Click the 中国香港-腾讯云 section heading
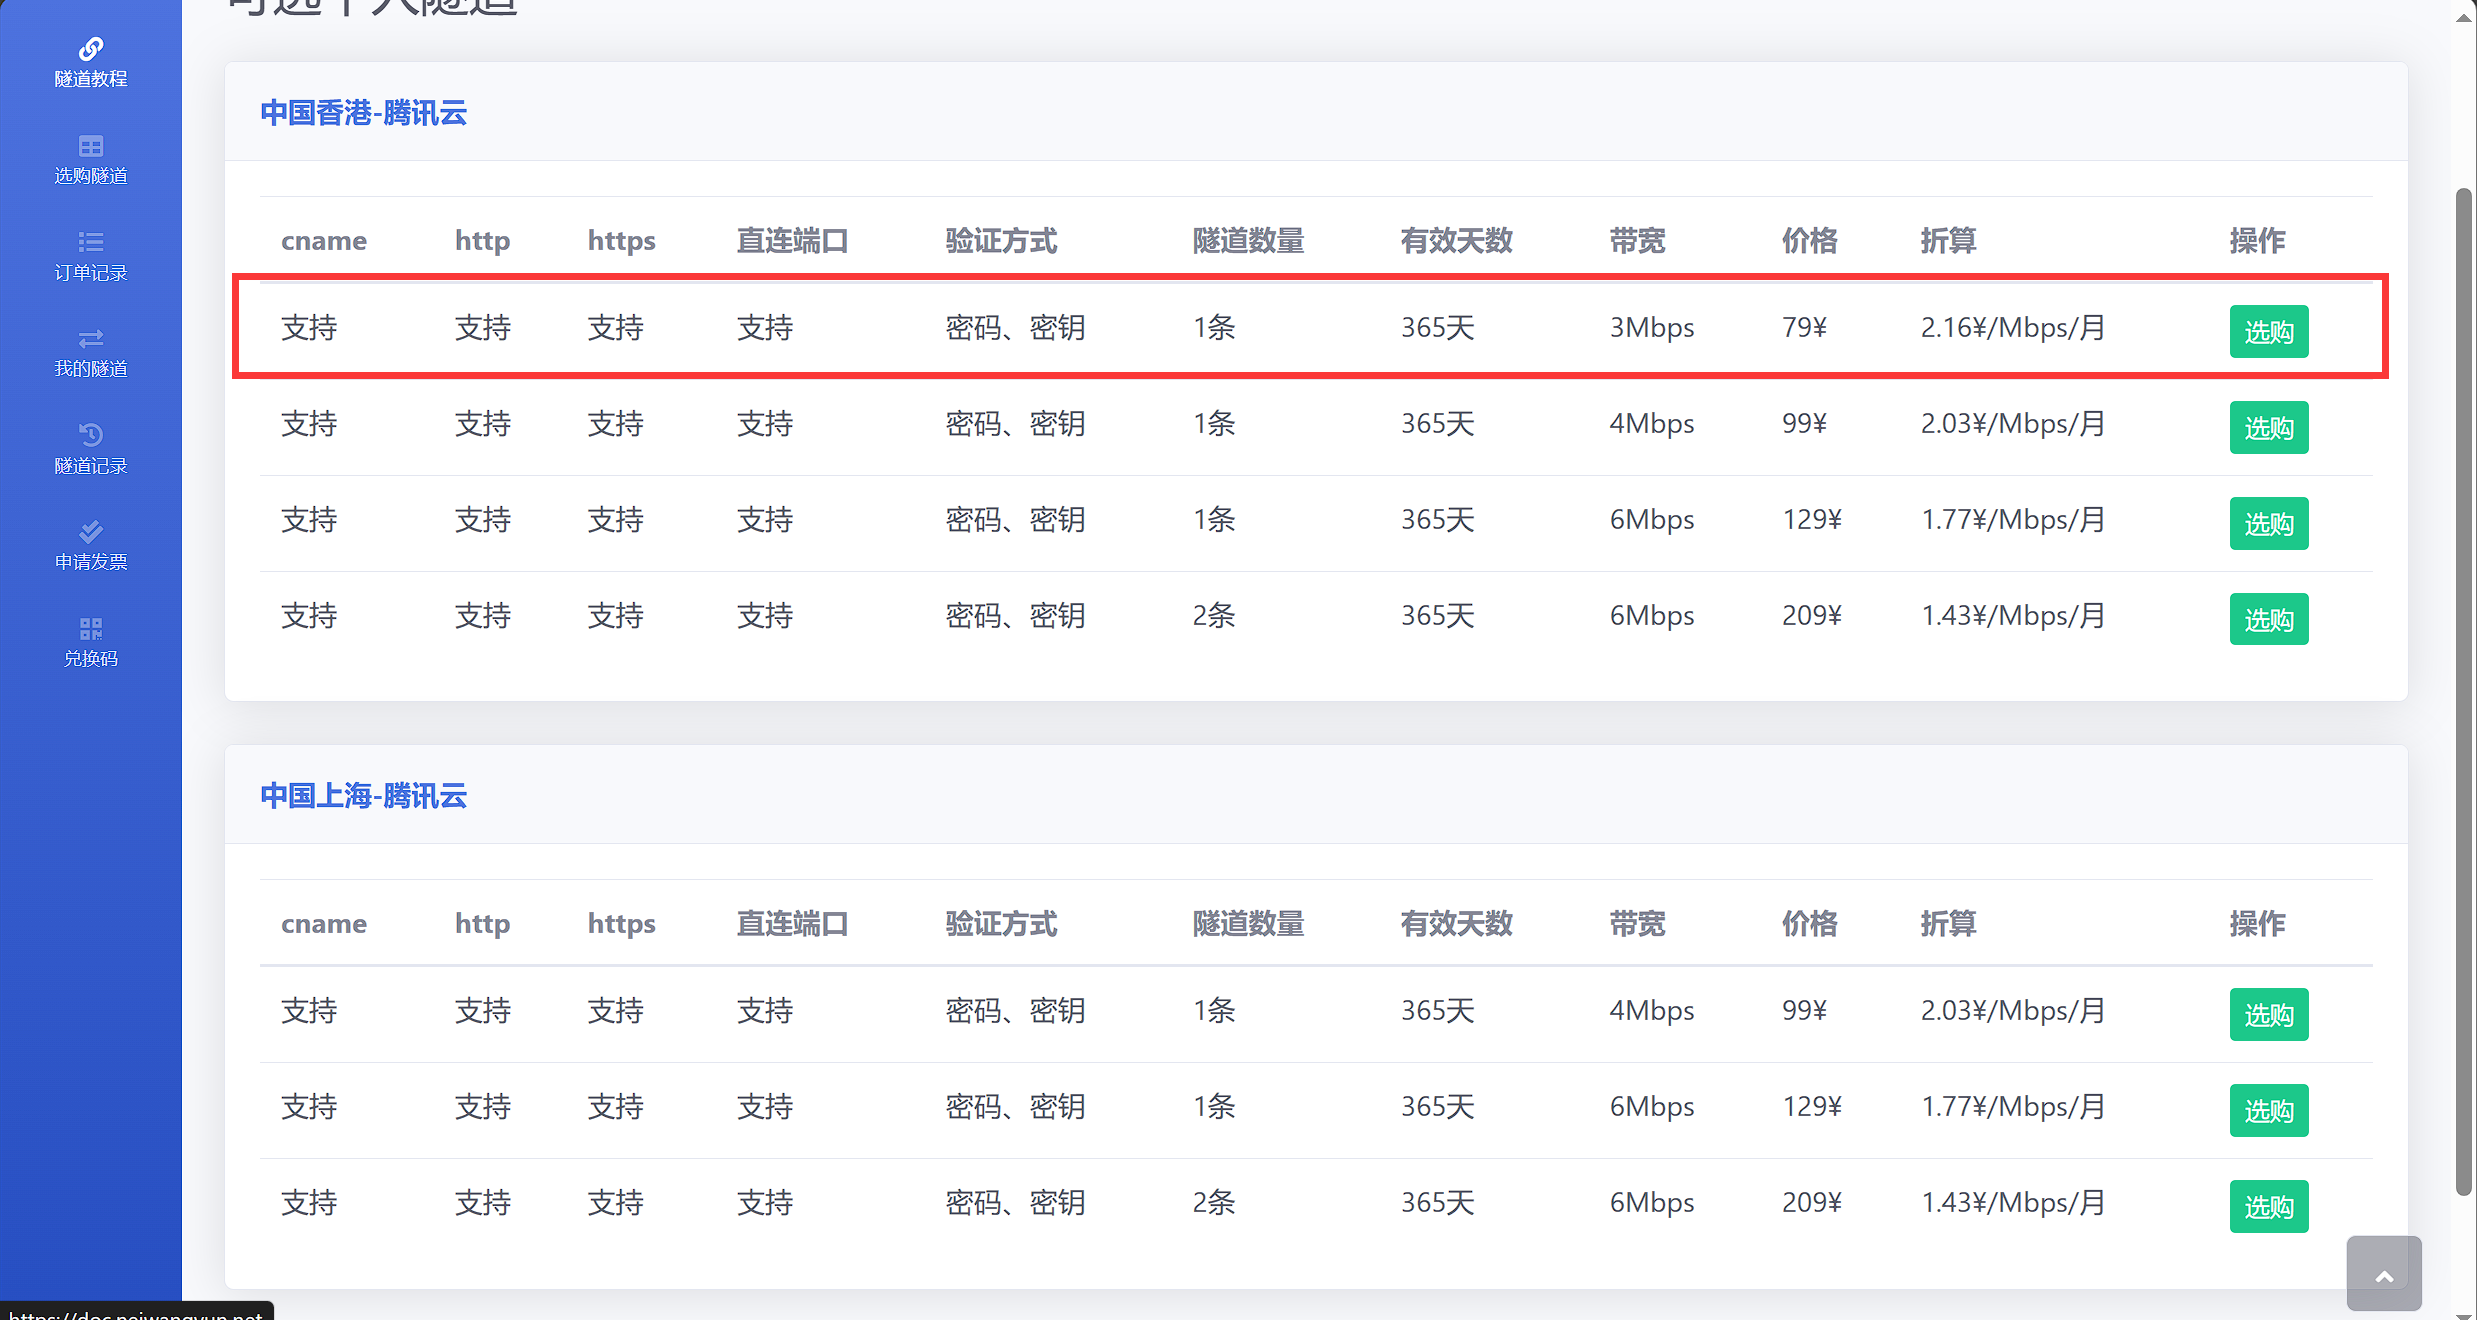2477x1320 pixels. tap(363, 113)
